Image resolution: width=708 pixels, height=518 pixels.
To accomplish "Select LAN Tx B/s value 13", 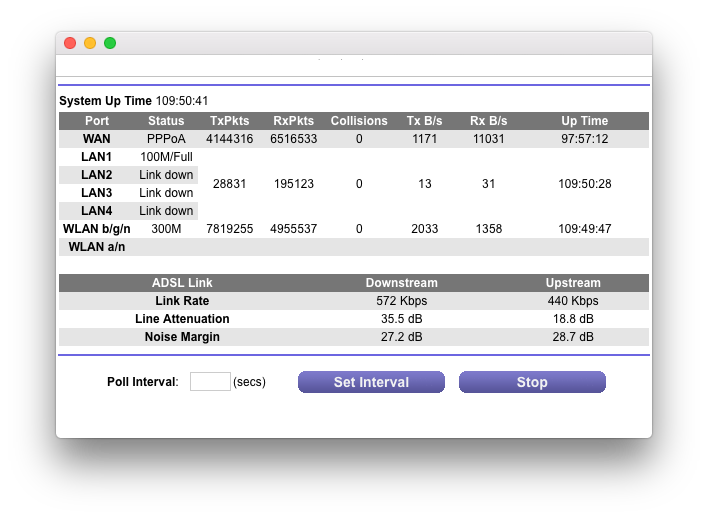I will click(x=424, y=184).
